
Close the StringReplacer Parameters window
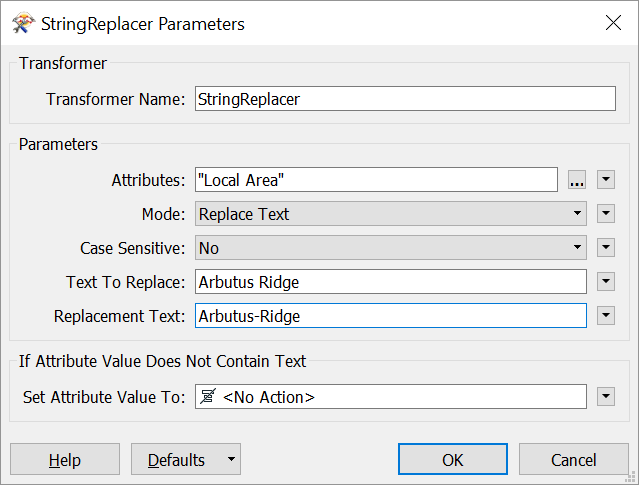613,23
